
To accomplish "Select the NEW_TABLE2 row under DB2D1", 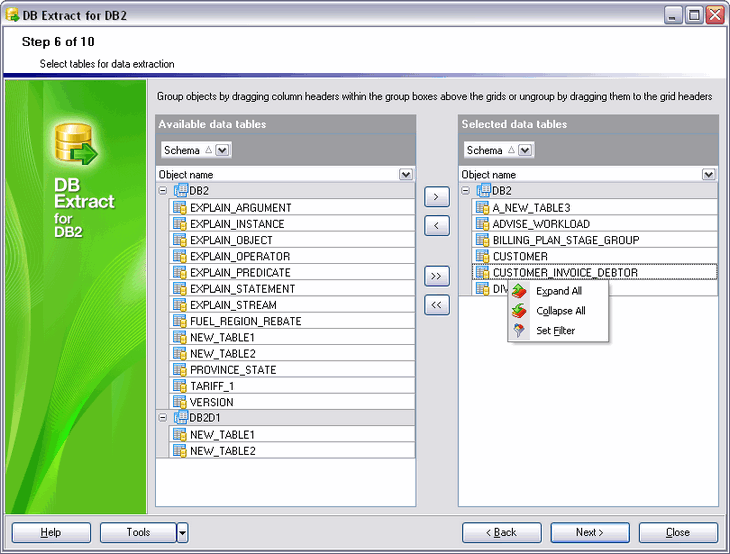I will coord(292,451).
